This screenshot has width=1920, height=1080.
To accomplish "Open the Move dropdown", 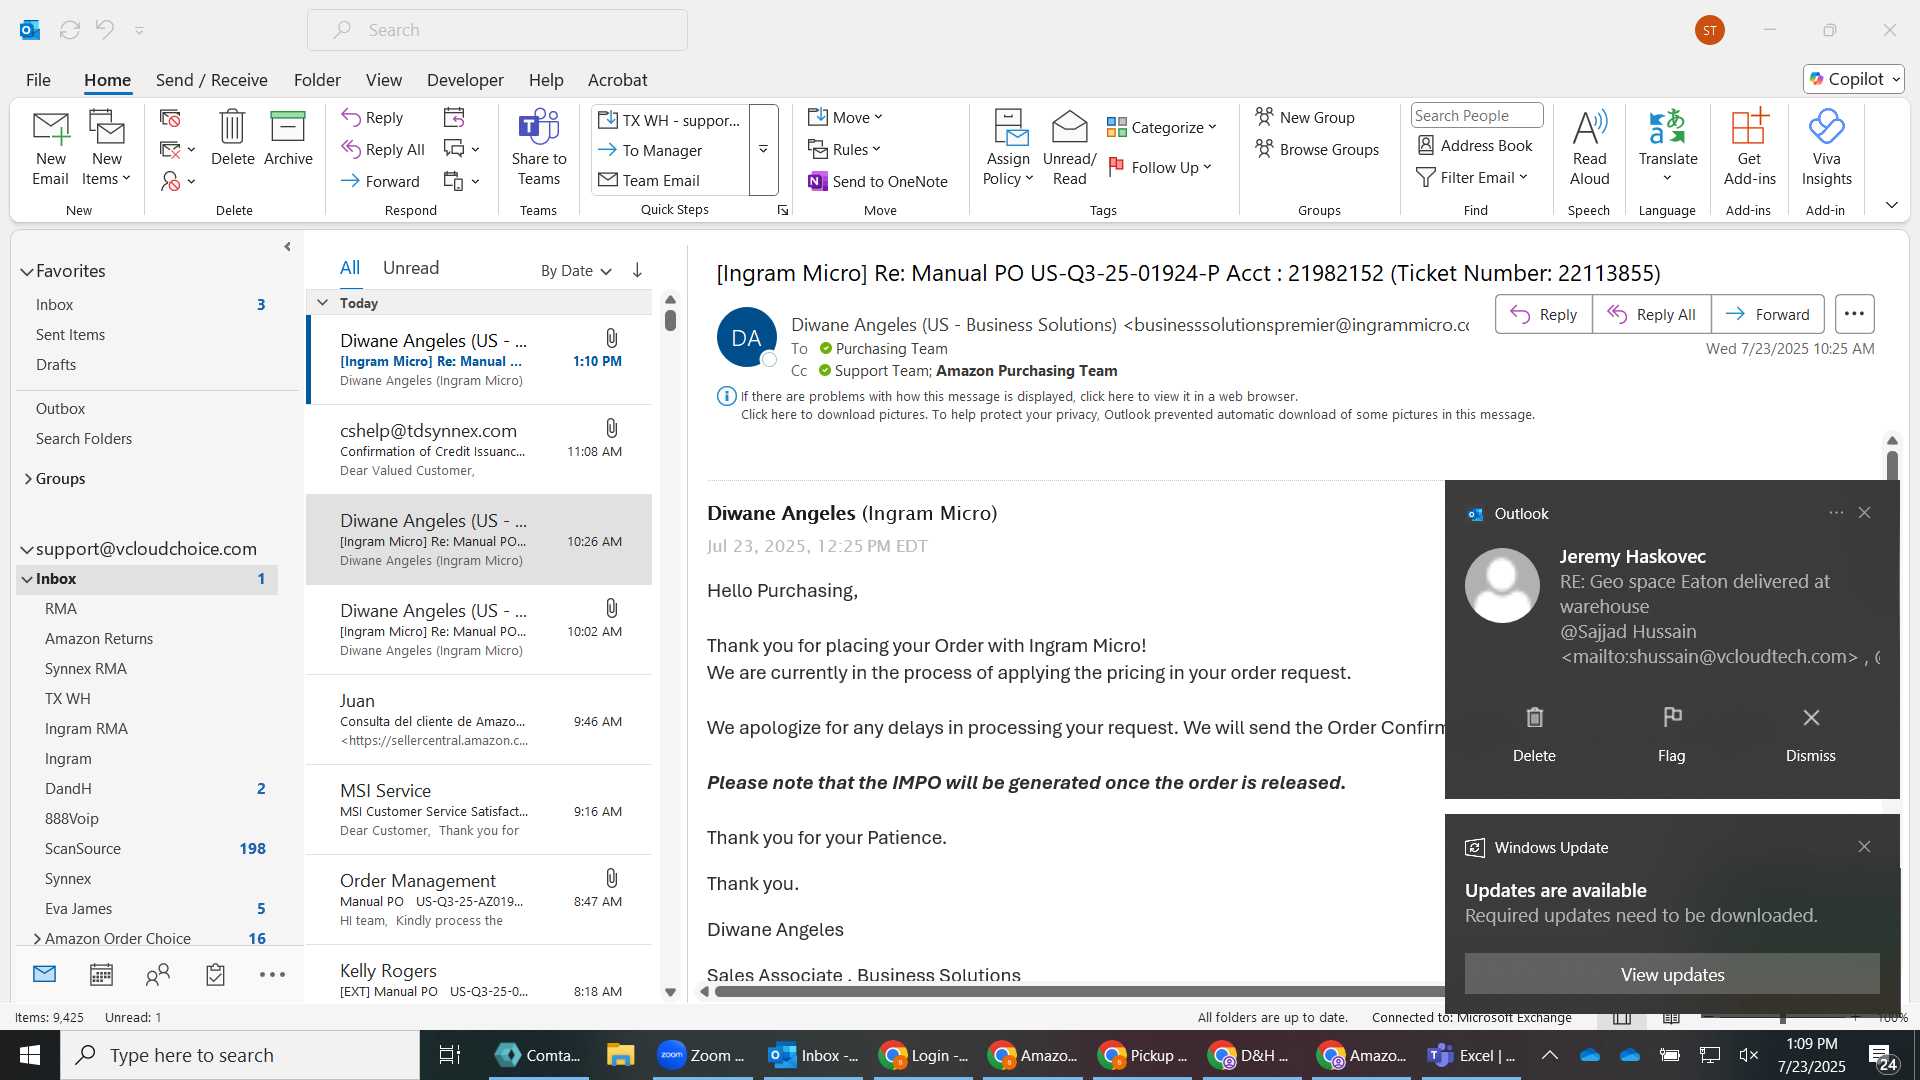I will click(845, 117).
